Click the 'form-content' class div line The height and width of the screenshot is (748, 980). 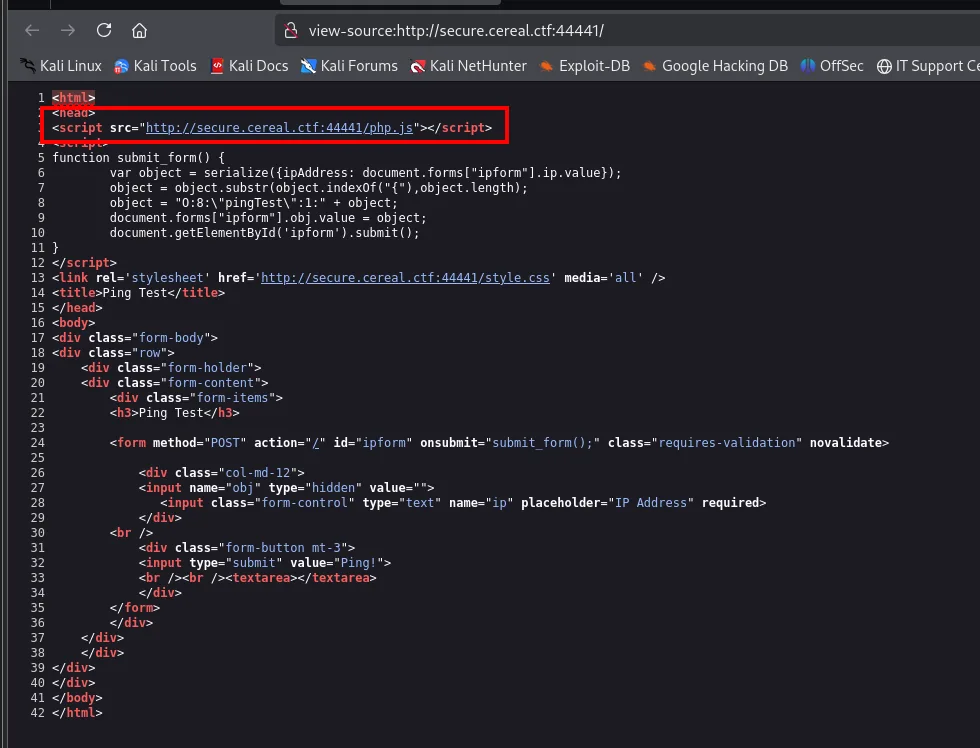click(174, 382)
